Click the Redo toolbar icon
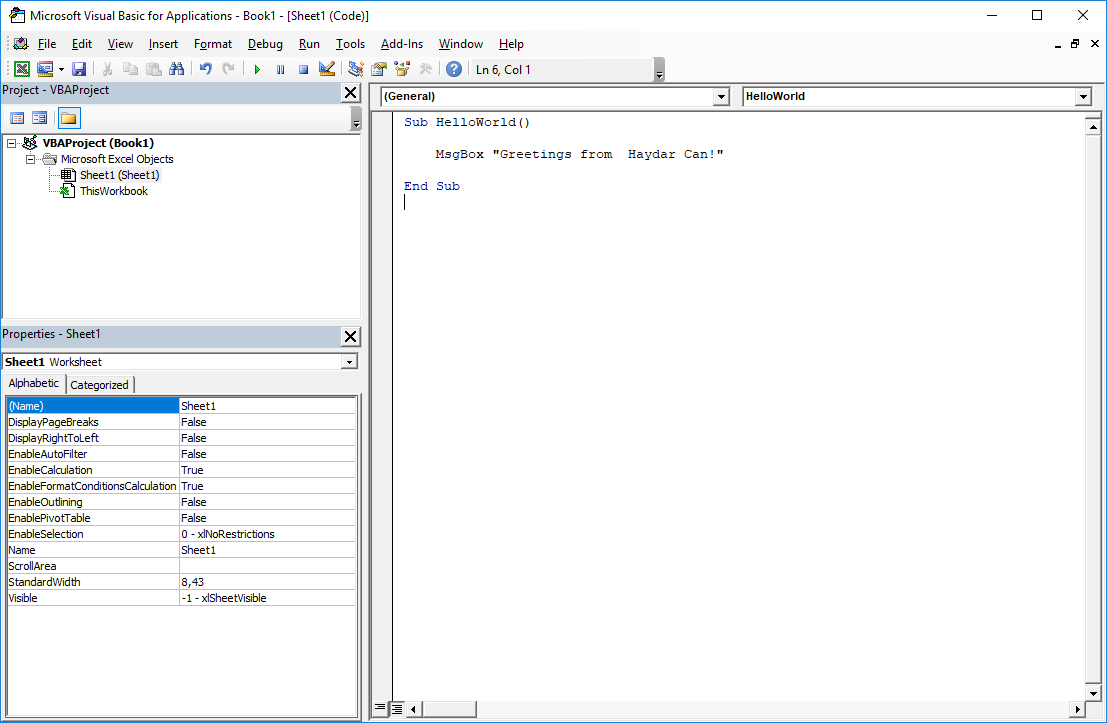The width and height of the screenshot is (1107, 723). point(228,69)
